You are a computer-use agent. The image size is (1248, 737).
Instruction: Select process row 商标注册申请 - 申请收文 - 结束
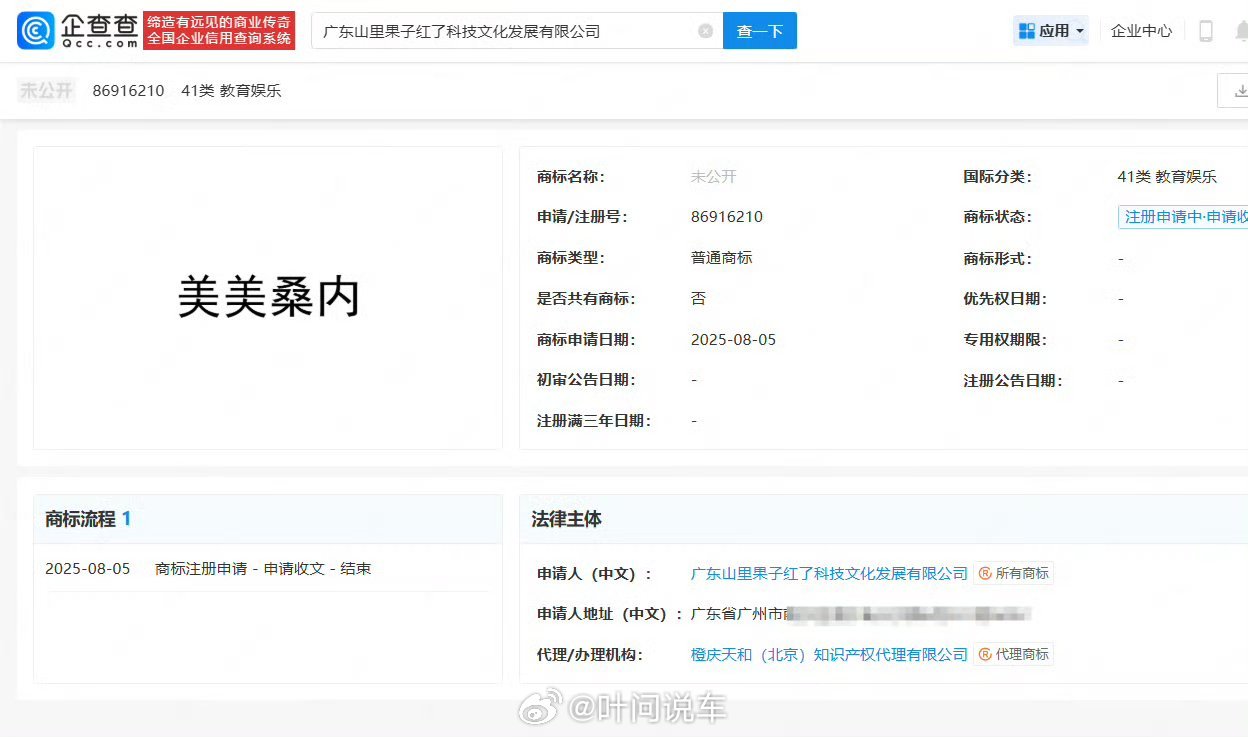tap(263, 569)
